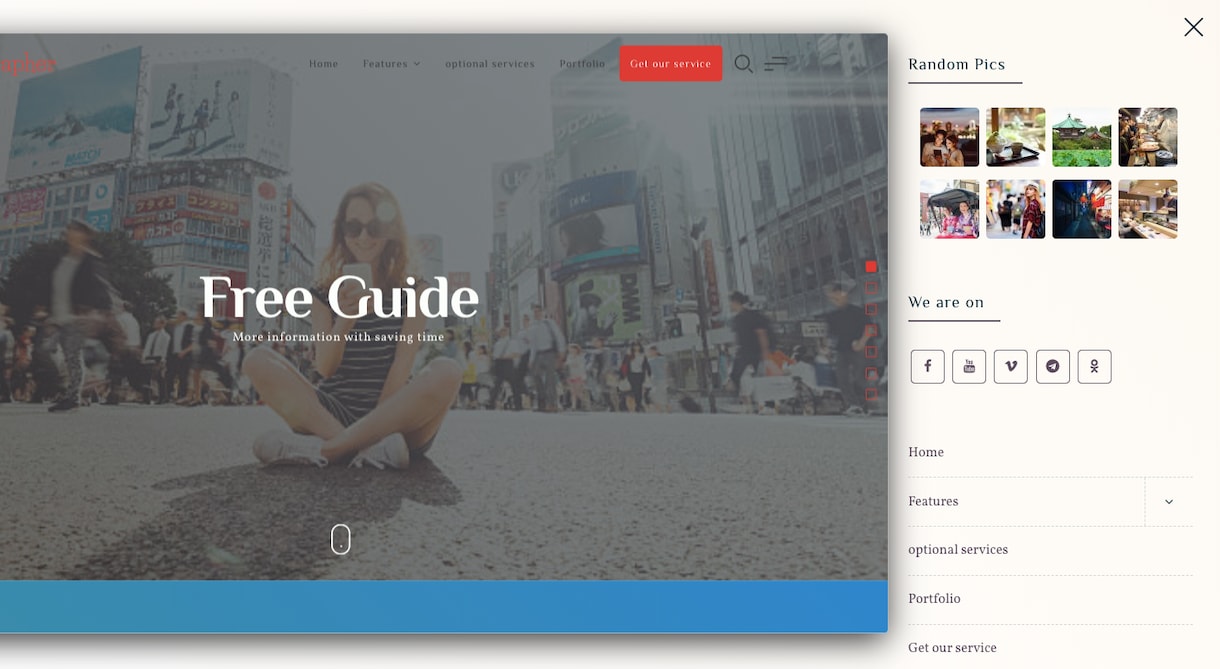1220x669 pixels.
Task: Open the green tea tray thumbnail
Action: pos(1016,137)
